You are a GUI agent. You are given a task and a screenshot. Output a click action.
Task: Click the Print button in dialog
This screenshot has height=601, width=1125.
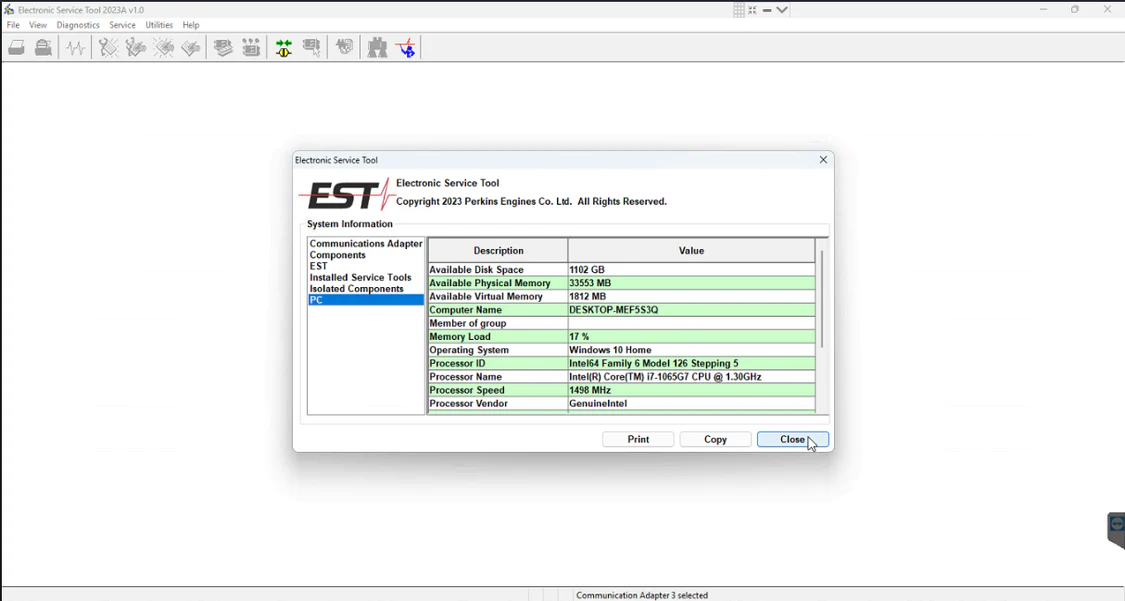[638, 440]
